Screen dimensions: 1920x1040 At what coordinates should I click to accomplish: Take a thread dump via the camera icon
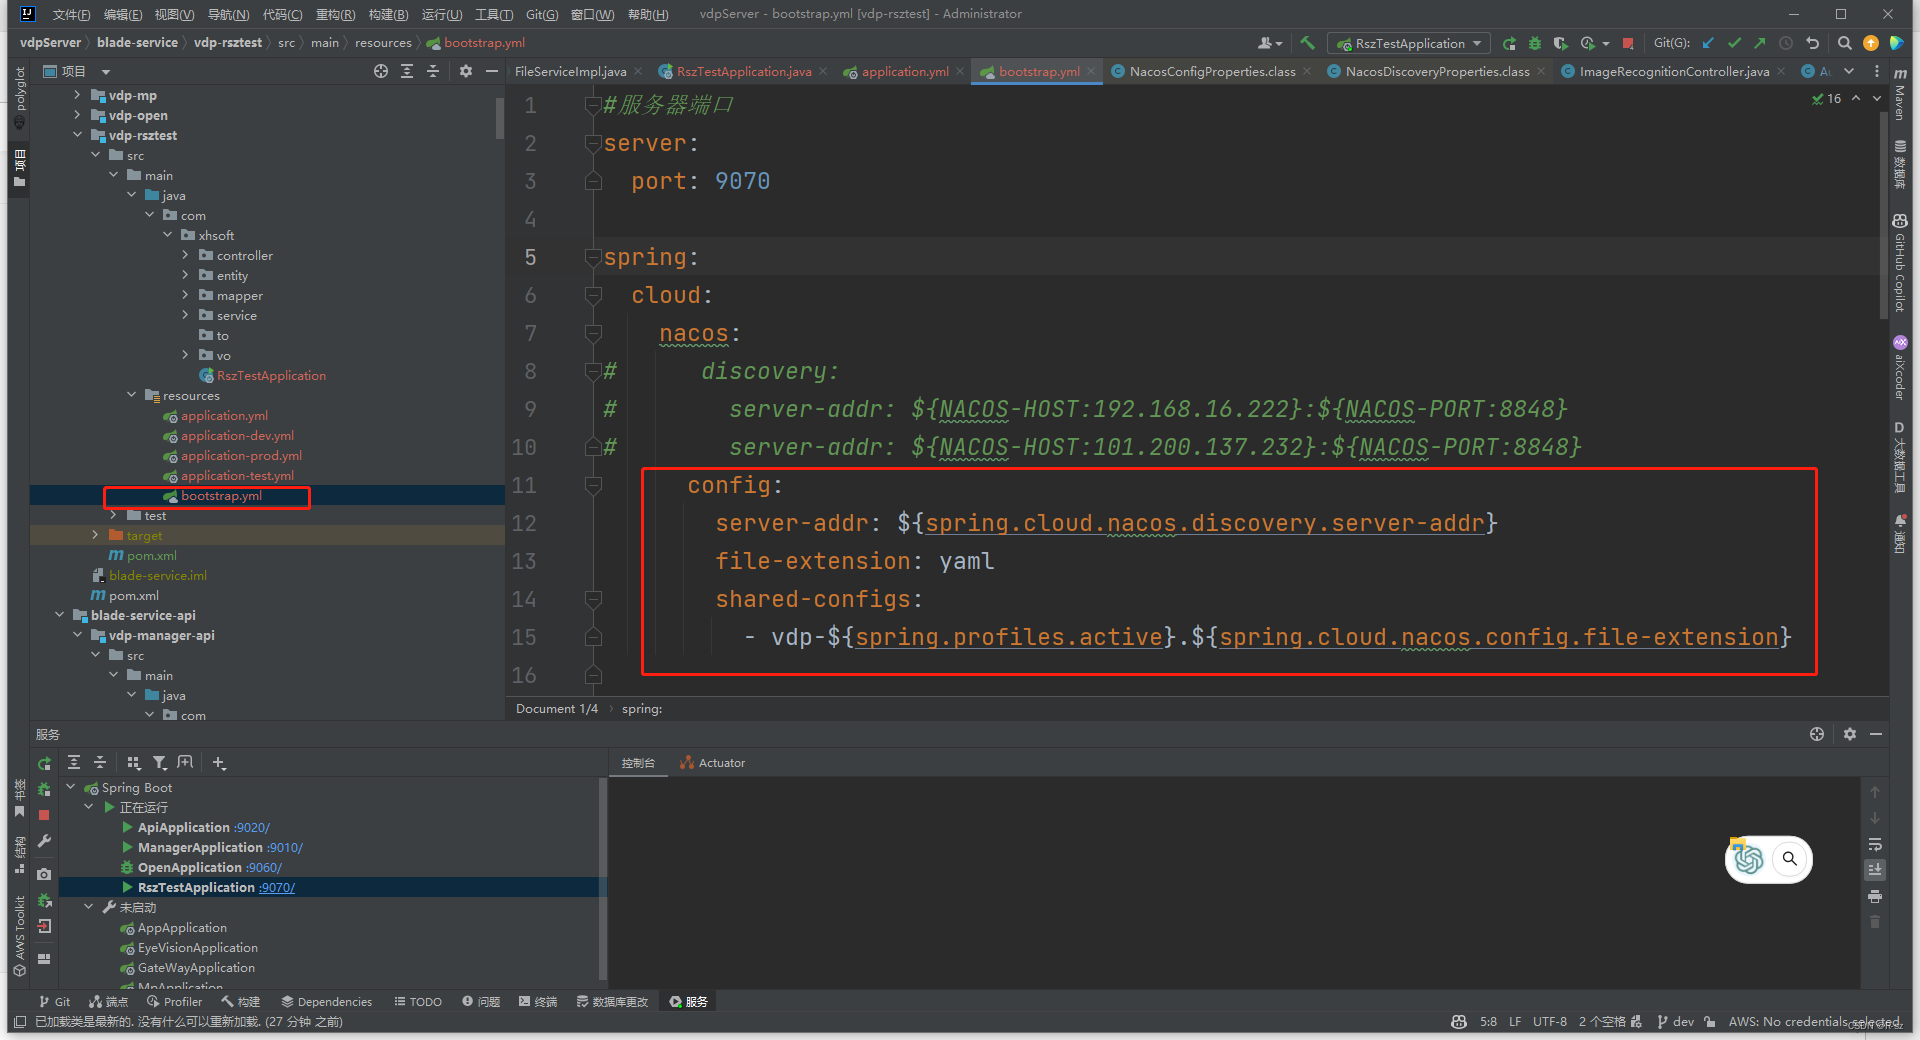click(44, 874)
